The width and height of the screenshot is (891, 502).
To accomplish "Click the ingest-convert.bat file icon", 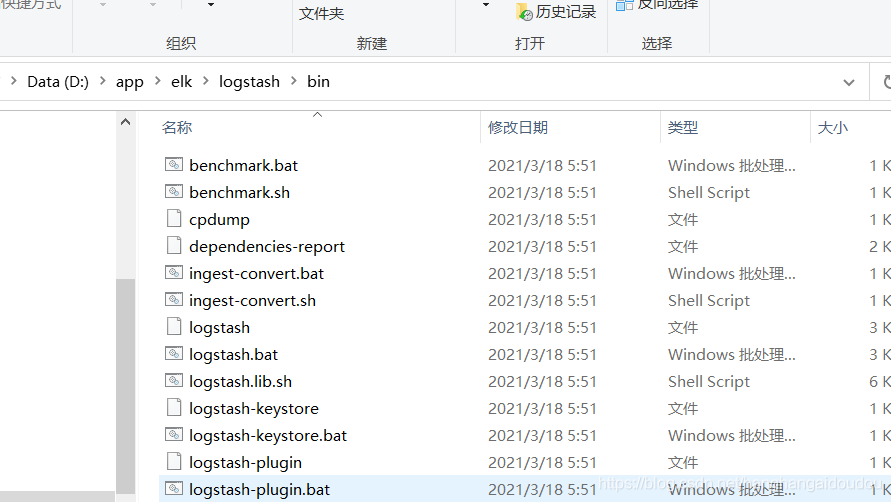I will pyautogui.click(x=174, y=273).
